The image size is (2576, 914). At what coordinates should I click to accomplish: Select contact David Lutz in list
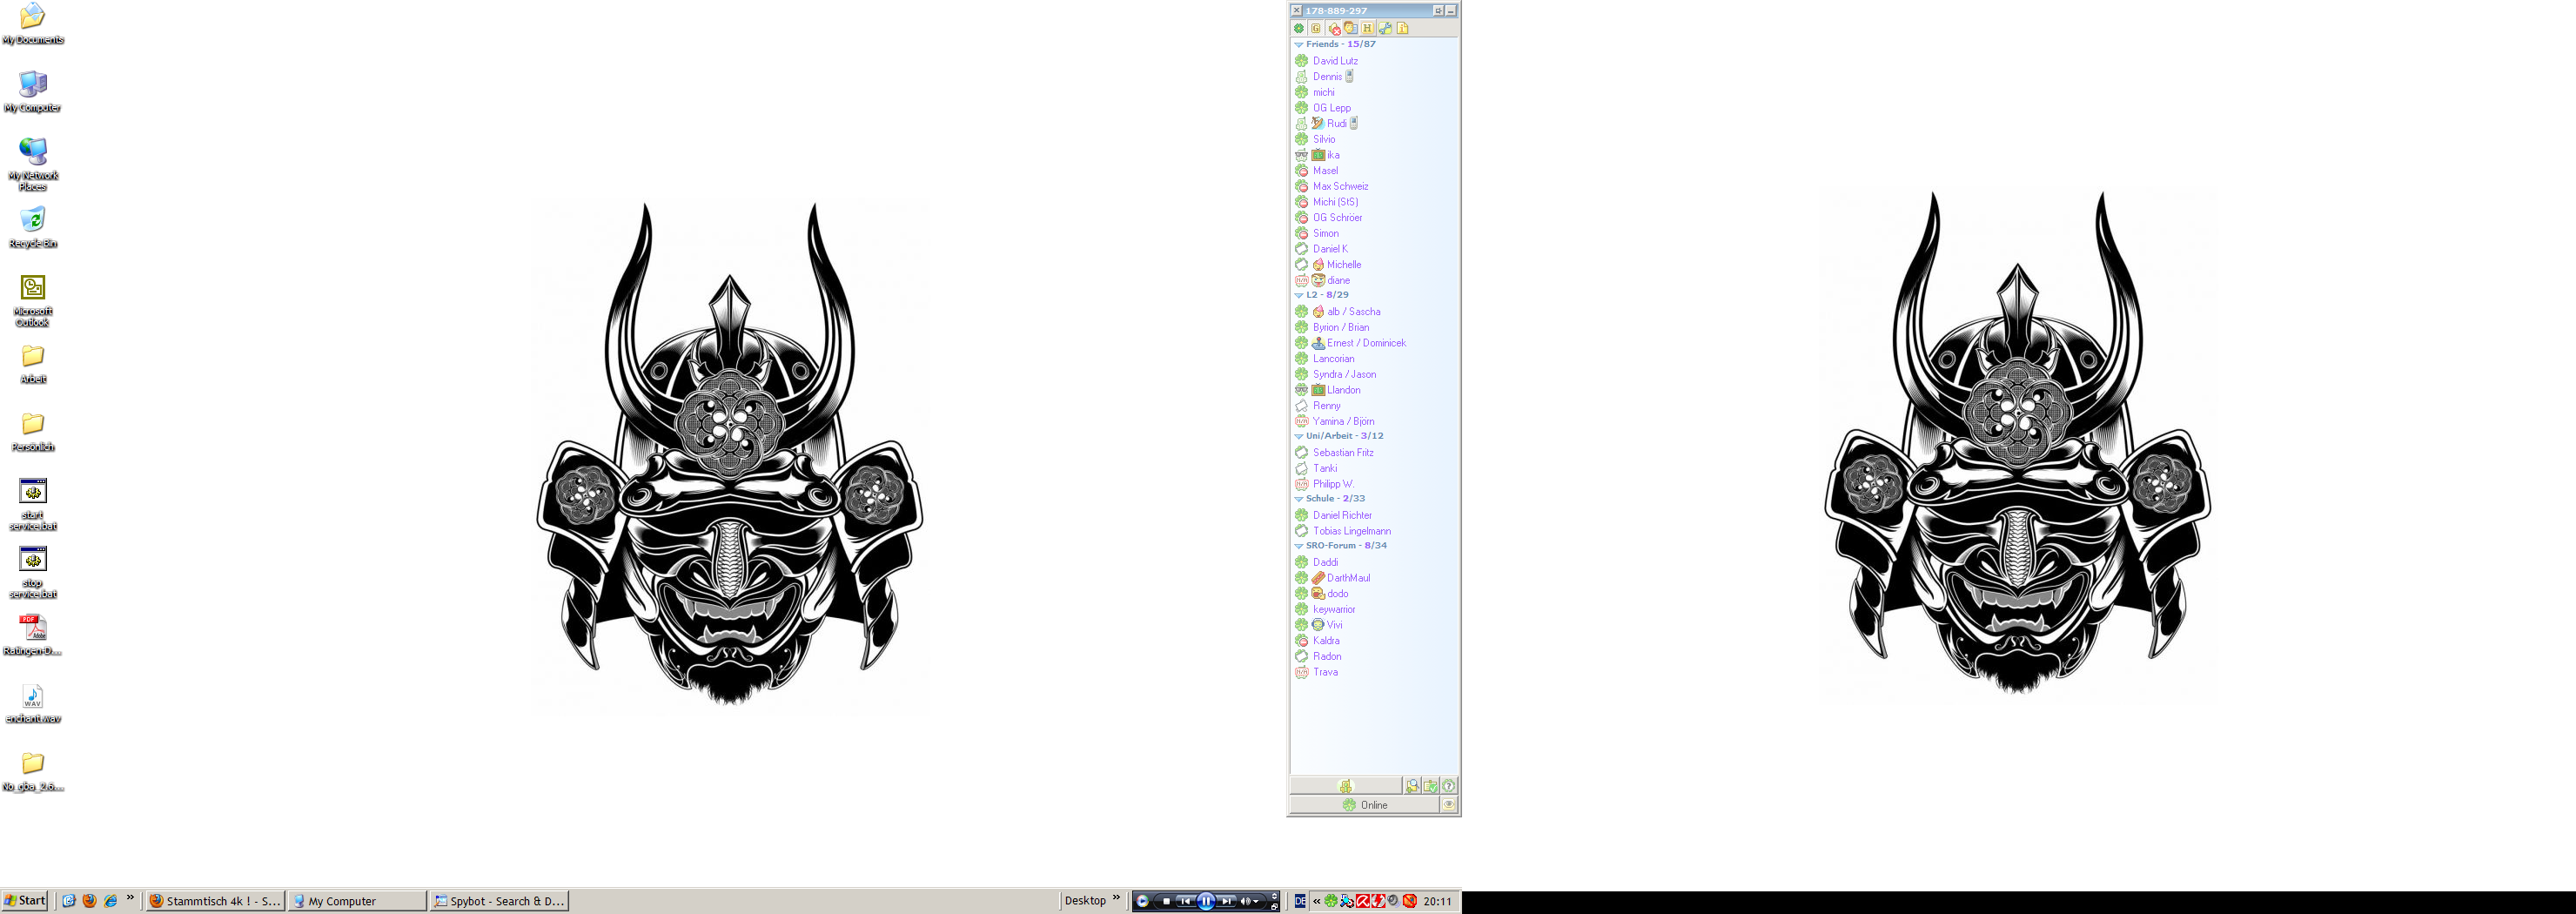tap(1335, 61)
